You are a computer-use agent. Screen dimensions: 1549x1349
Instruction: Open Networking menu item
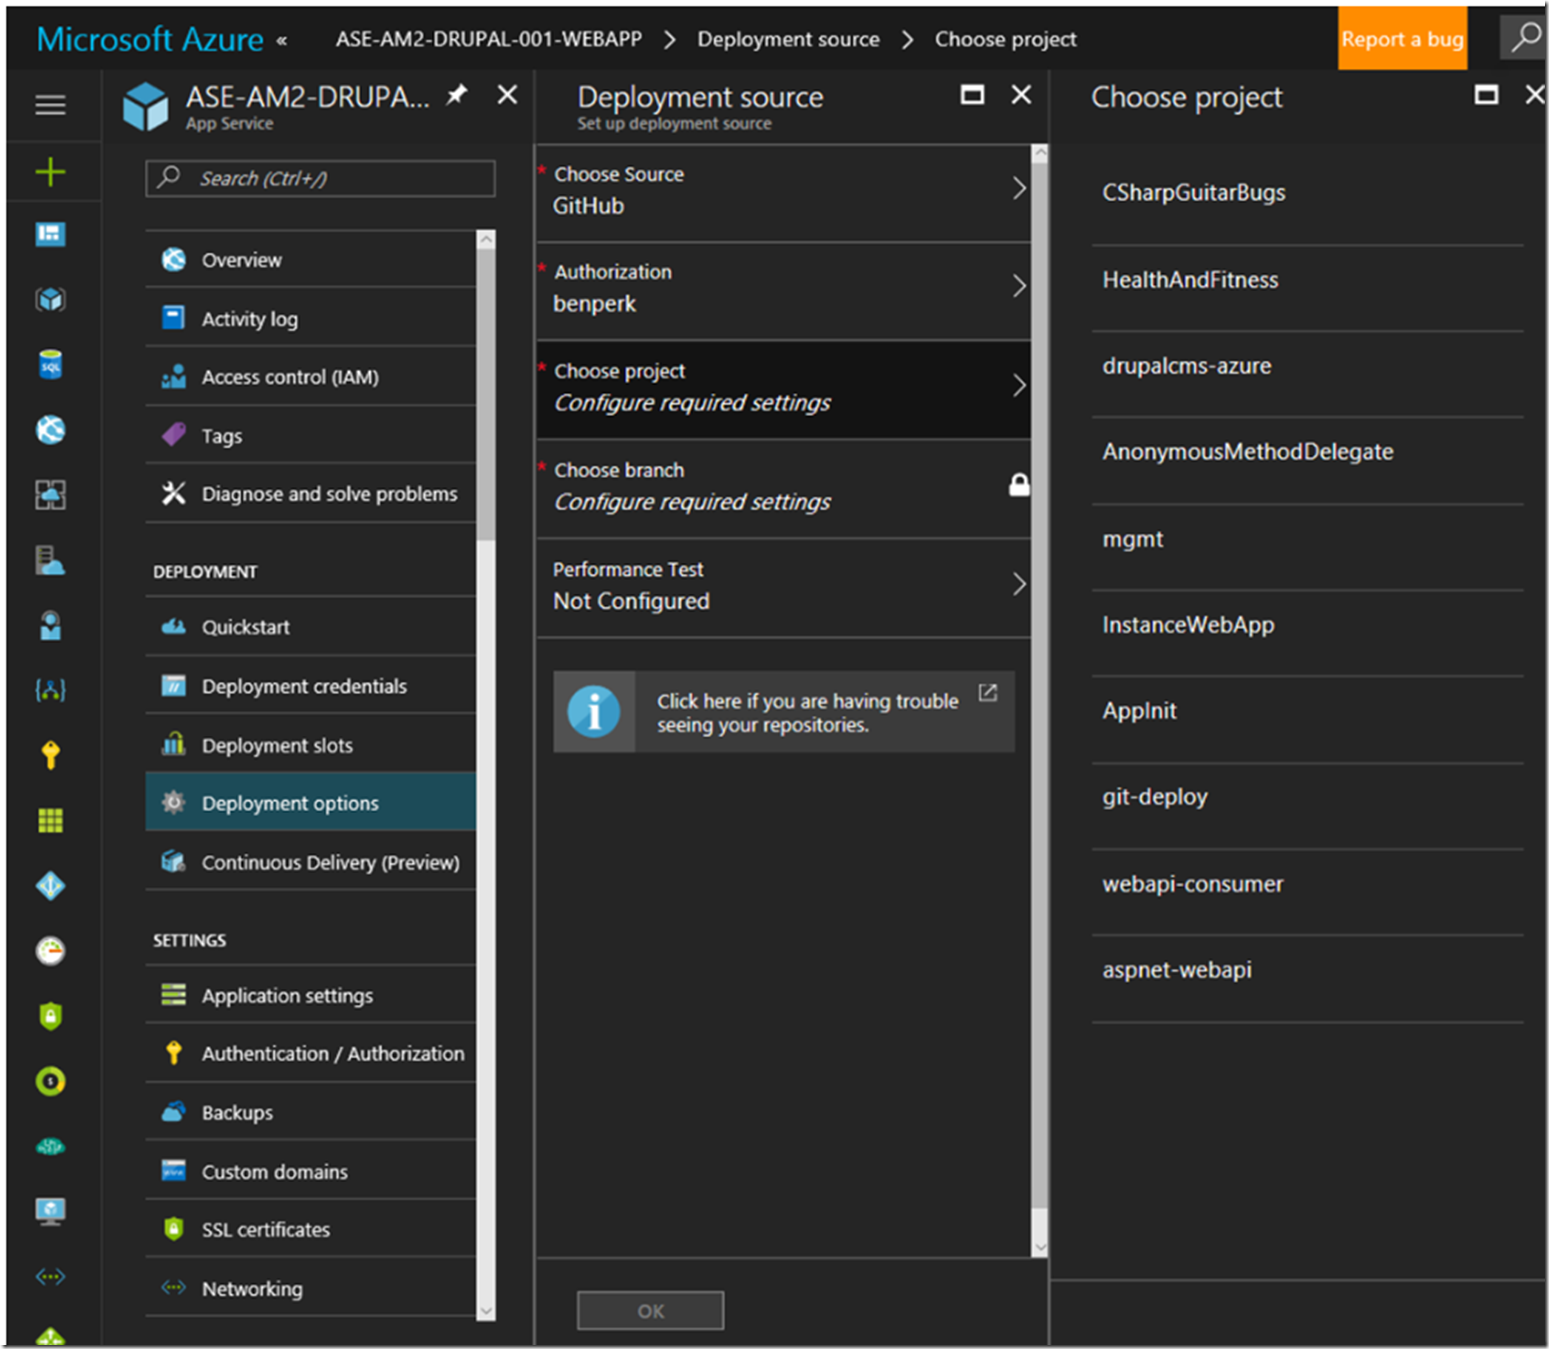pos(311,1288)
